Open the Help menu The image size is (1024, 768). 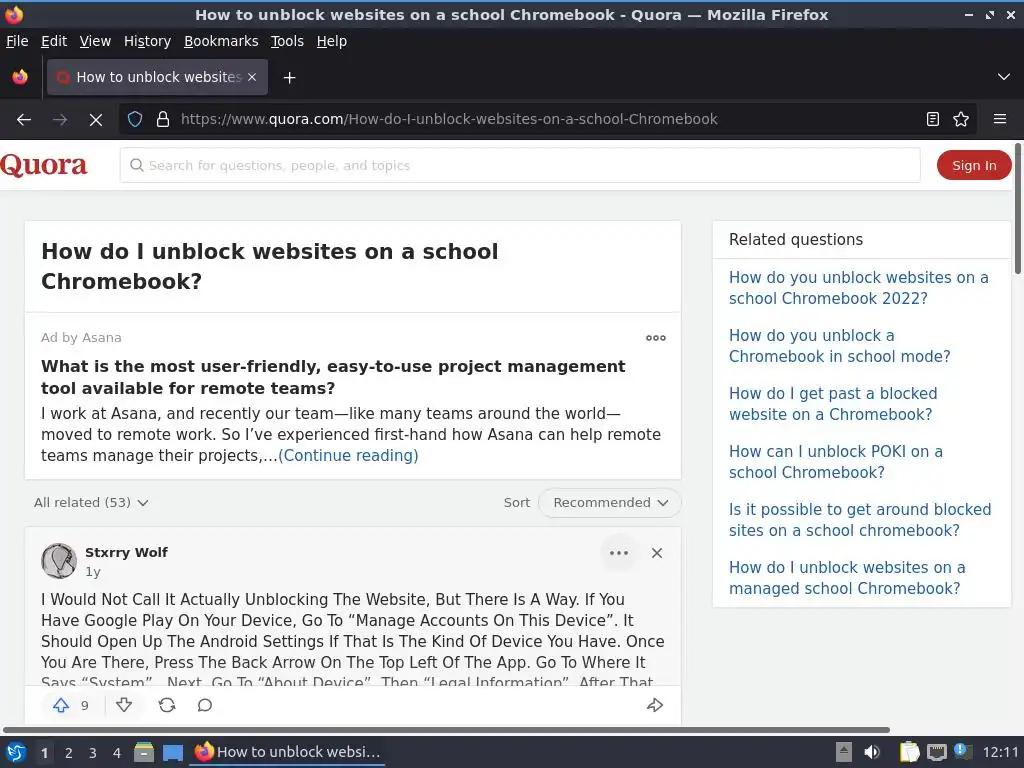(x=332, y=41)
